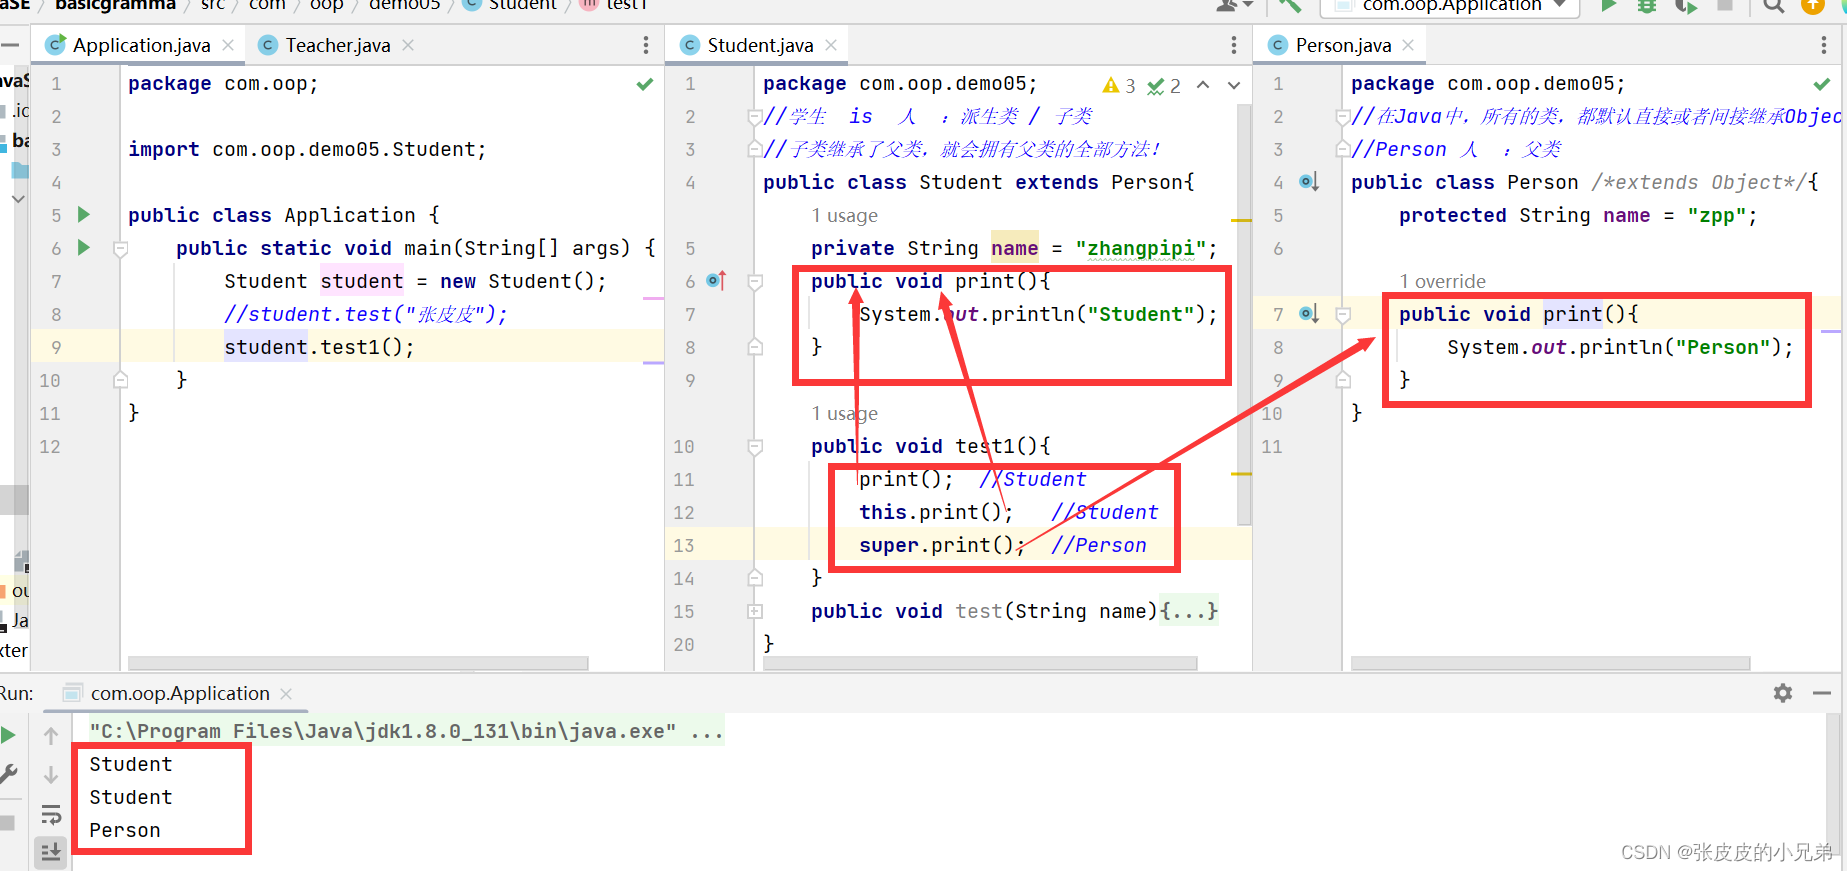Click run with coverage icon in toolbar
Image resolution: width=1847 pixels, height=871 pixels.
coord(1686,6)
